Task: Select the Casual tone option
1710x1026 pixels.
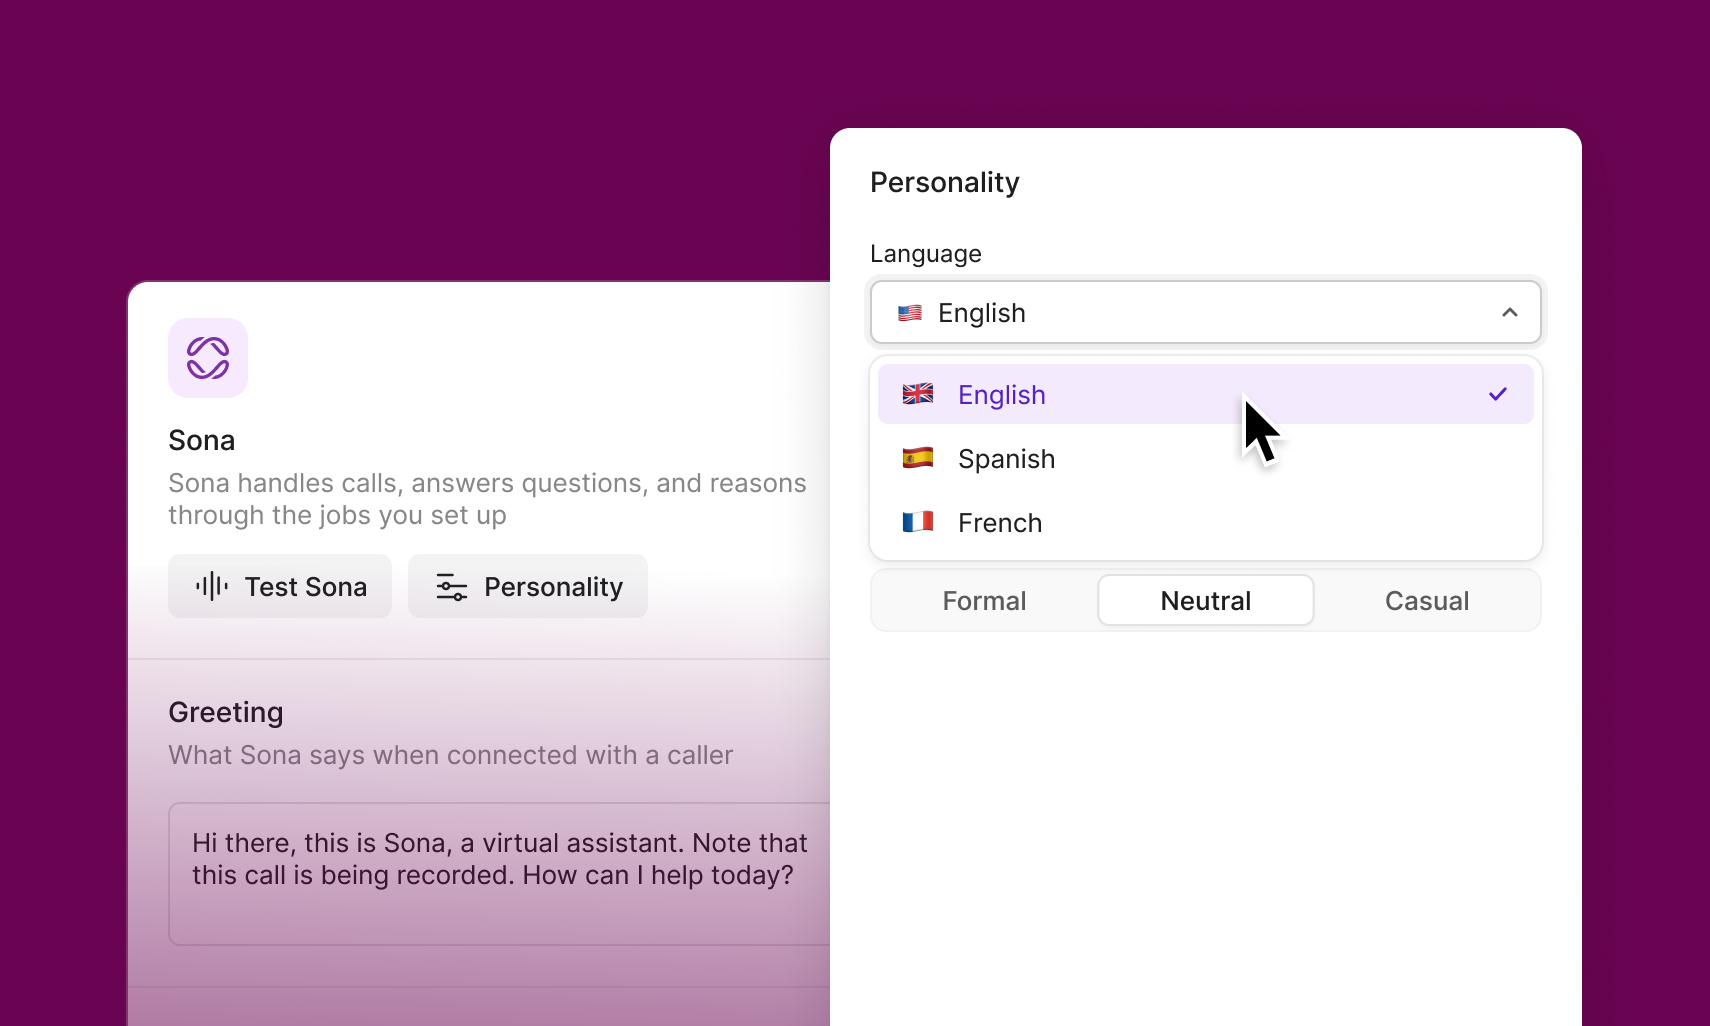Action: [1426, 601]
